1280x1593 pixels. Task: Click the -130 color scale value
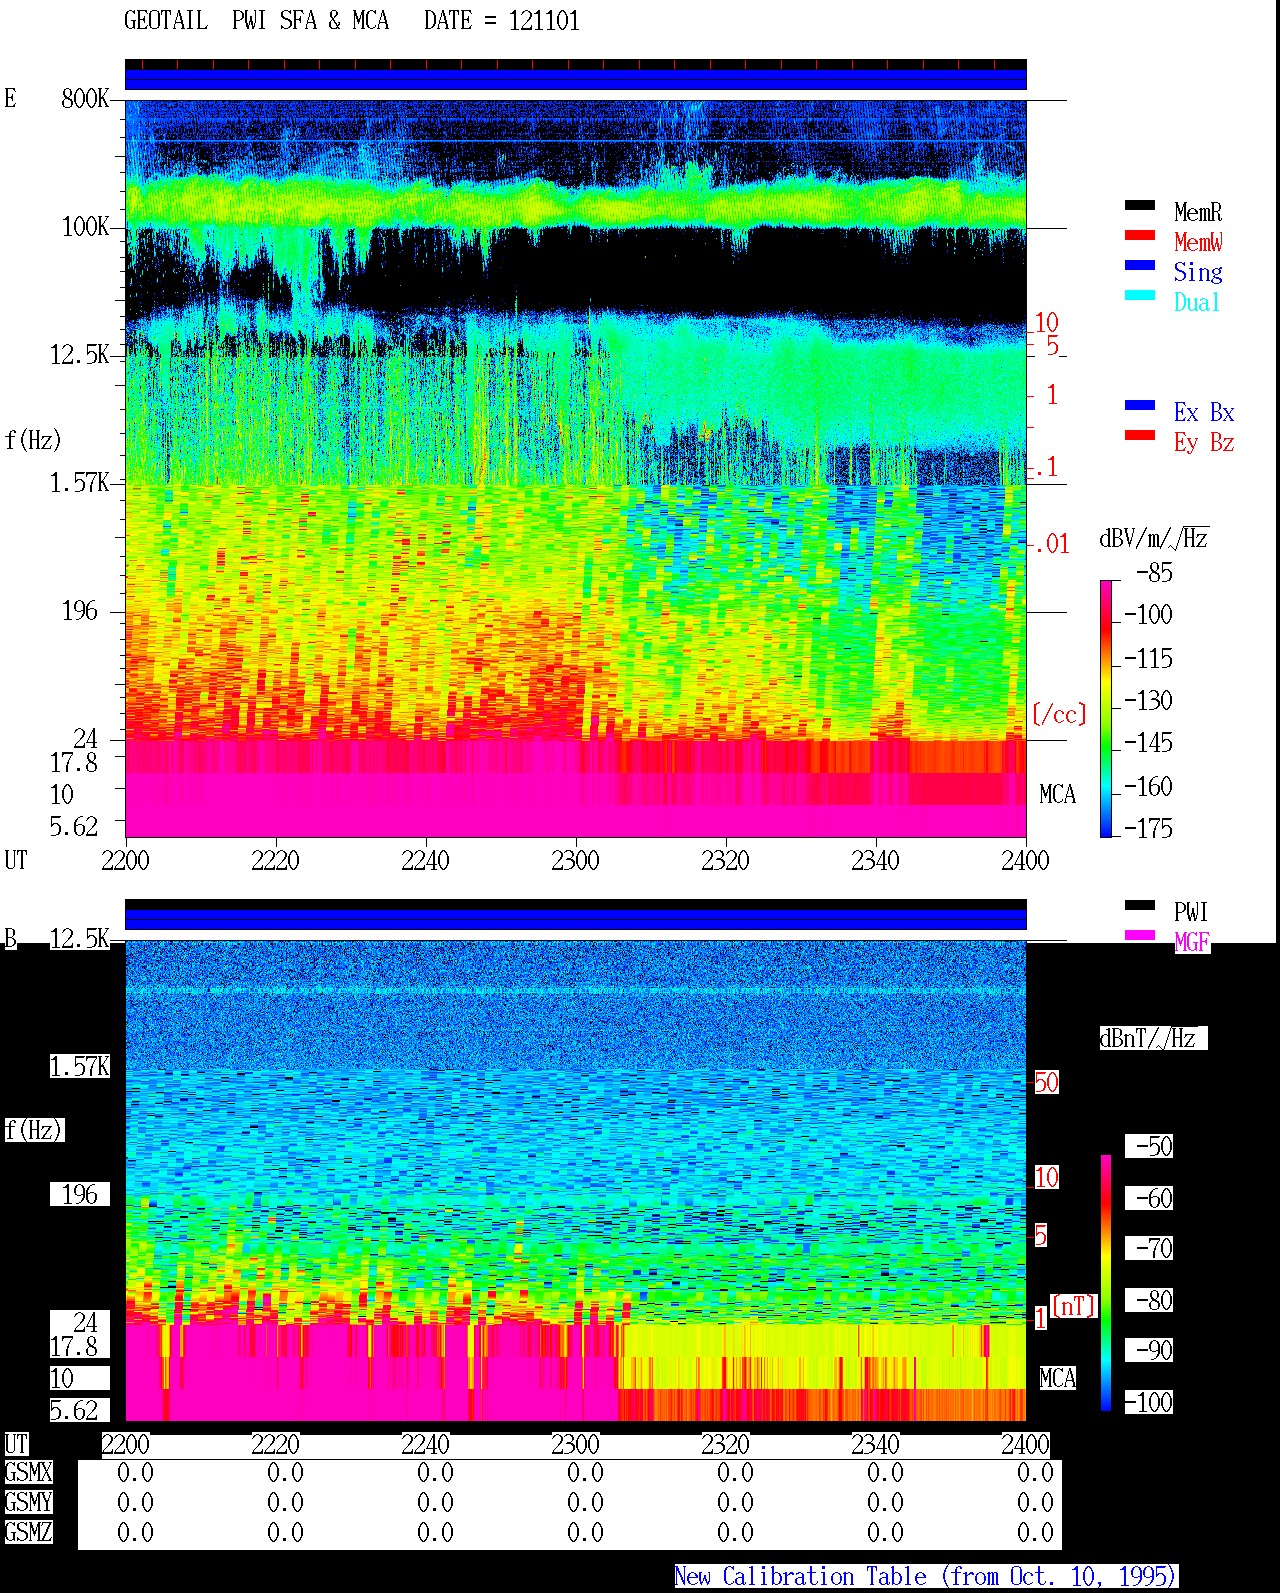point(1148,701)
